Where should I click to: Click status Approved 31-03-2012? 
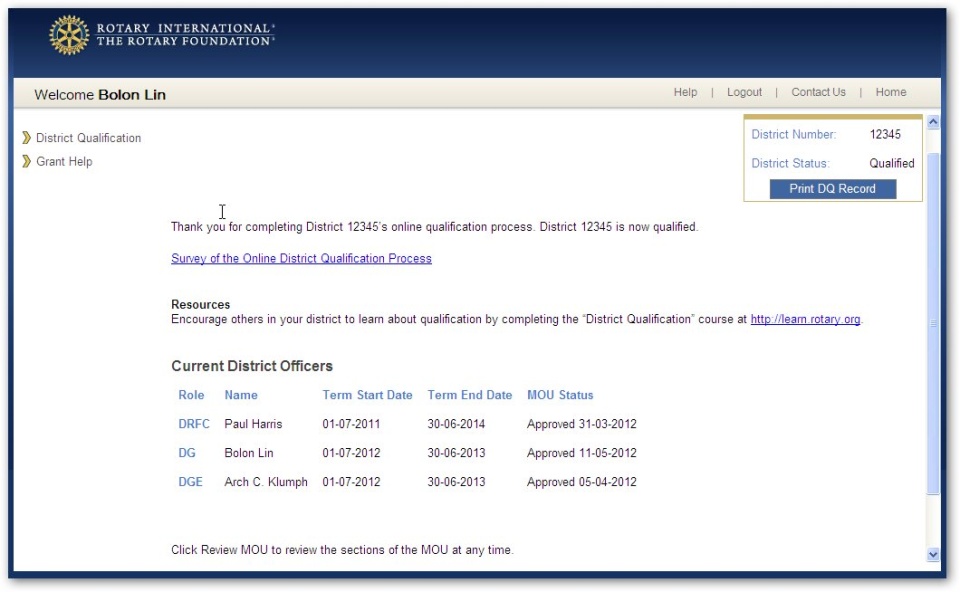tap(582, 424)
